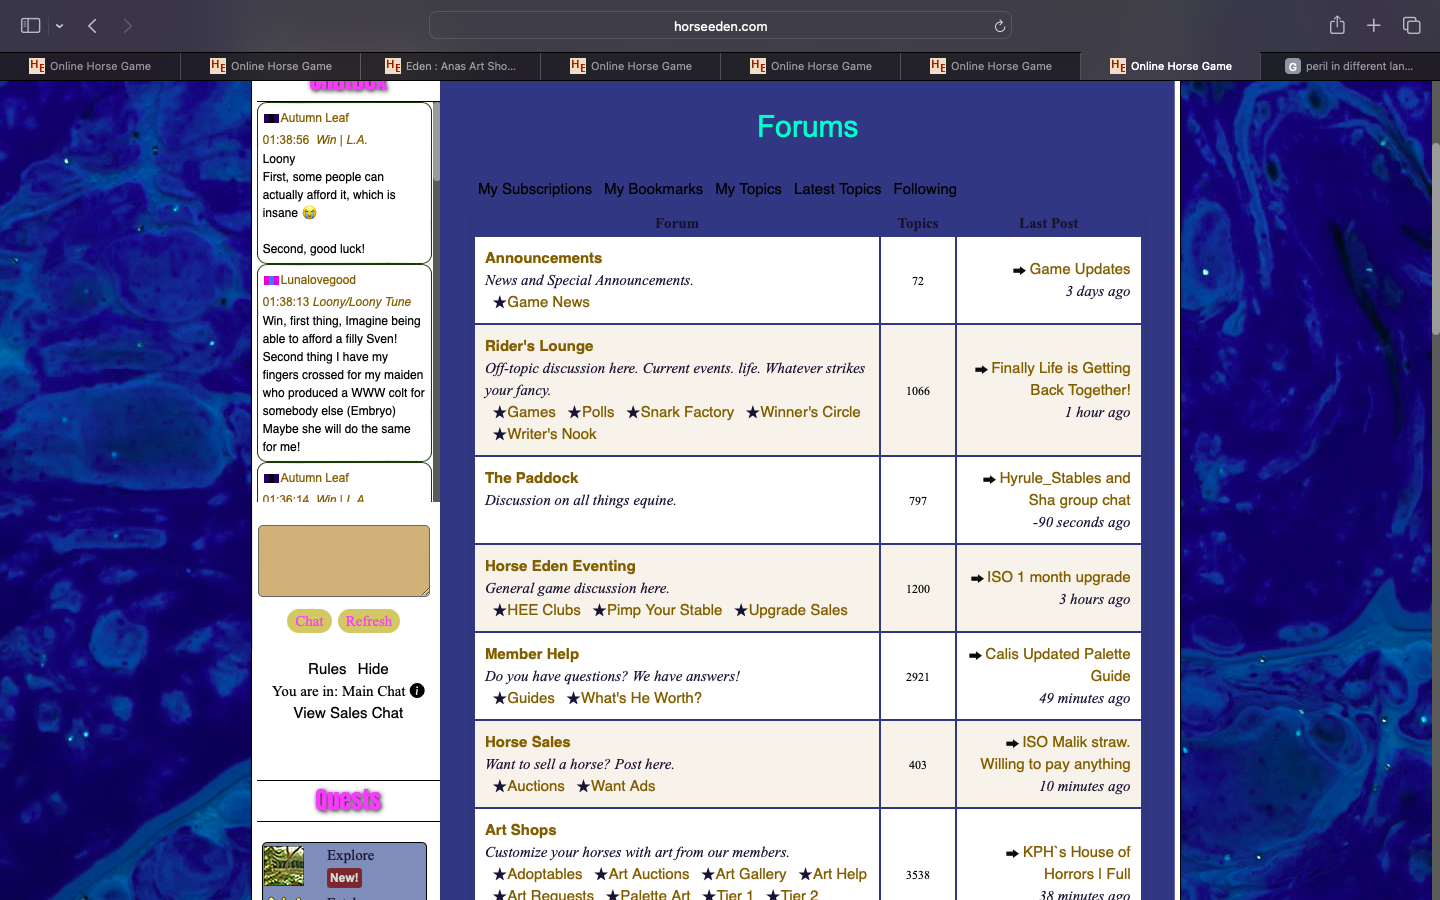Open Latest Topics in the forum menu
The width and height of the screenshot is (1440, 900).
click(837, 189)
